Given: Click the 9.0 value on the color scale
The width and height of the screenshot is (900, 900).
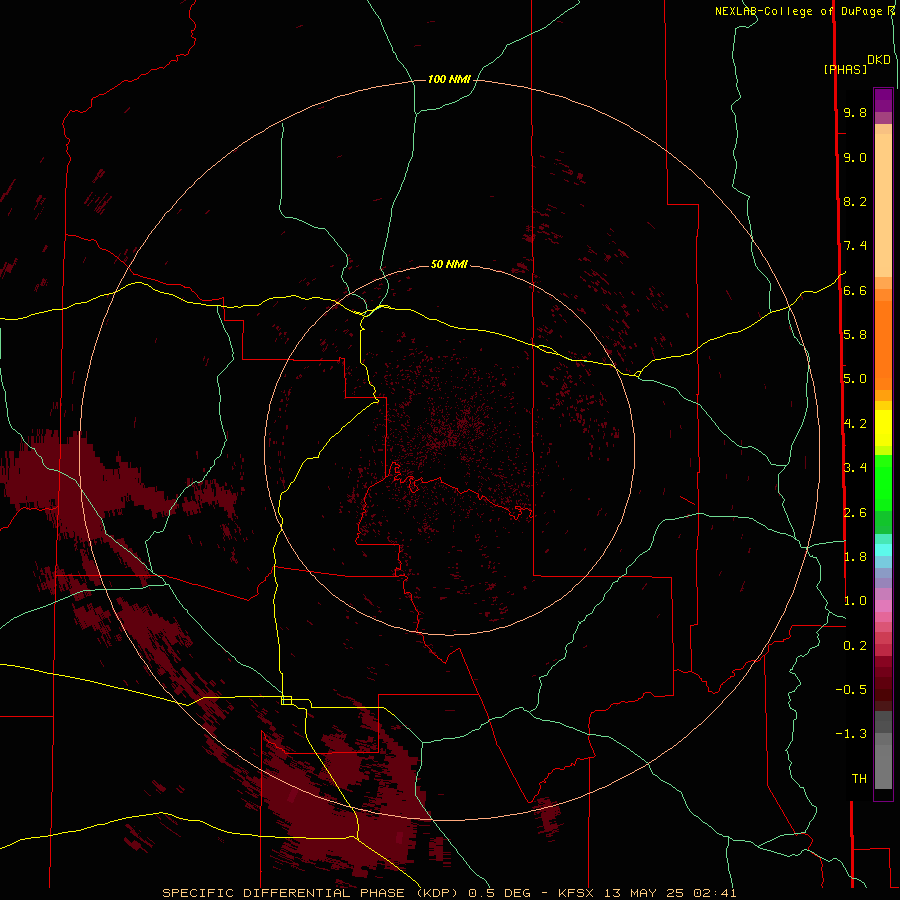Looking at the screenshot, I should point(855,157).
